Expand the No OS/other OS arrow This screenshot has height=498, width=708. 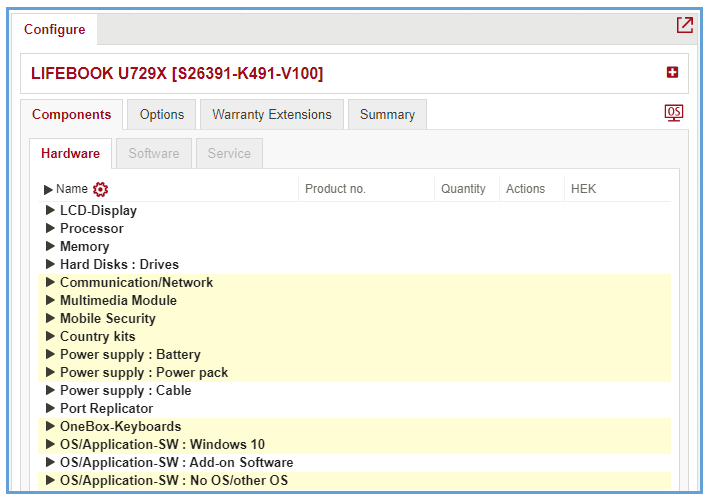(x=50, y=481)
